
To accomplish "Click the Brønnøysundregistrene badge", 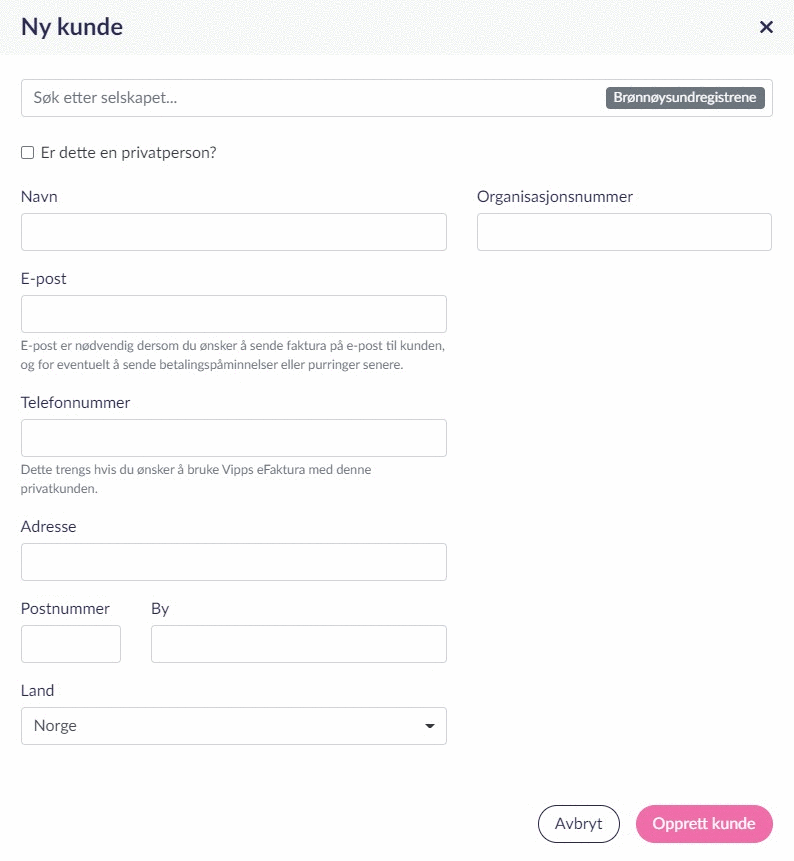I will pyautogui.click(x=685, y=98).
